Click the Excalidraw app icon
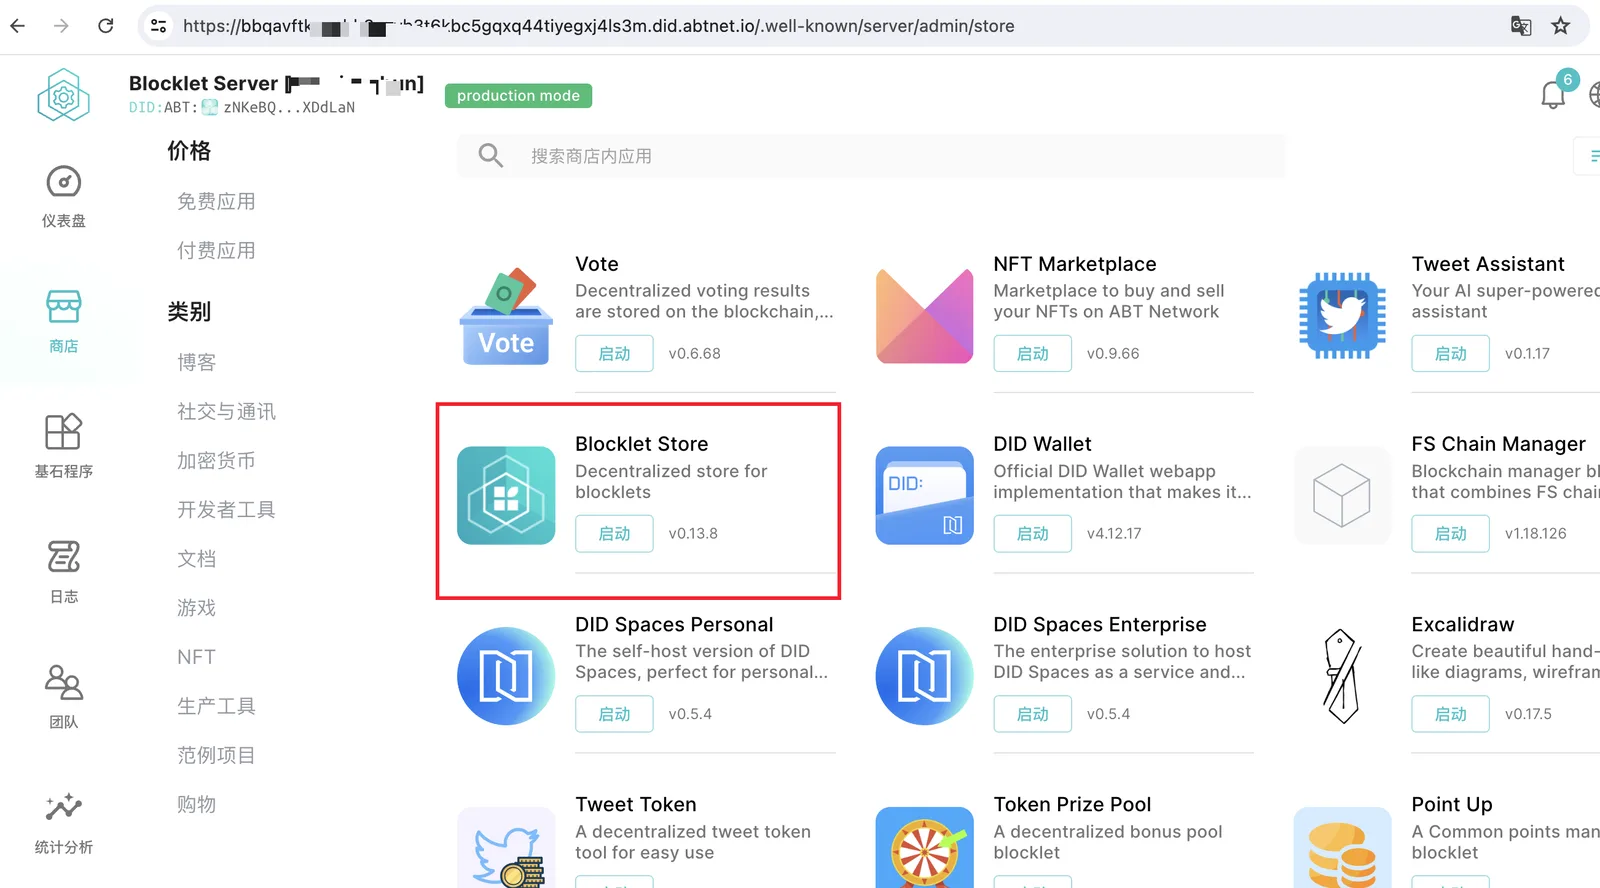Image resolution: width=1600 pixels, height=888 pixels. pyautogui.click(x=1342, y=676)
